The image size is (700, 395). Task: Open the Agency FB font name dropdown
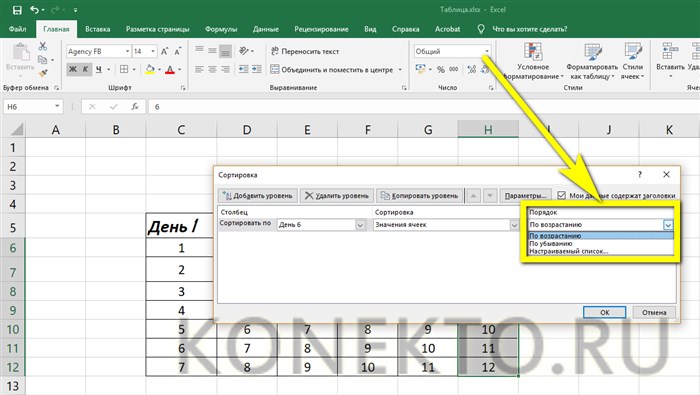coord(127,51)
